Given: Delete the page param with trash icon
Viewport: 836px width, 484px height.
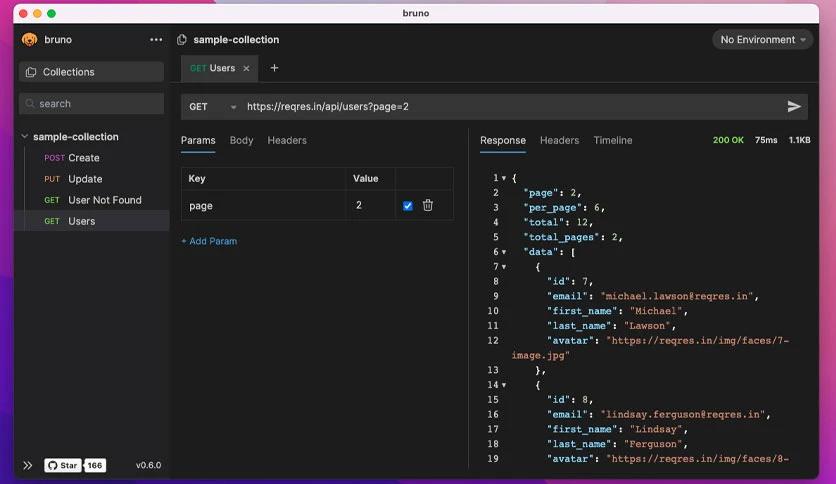Looking at the screenshot, I should tap(428, 205).
